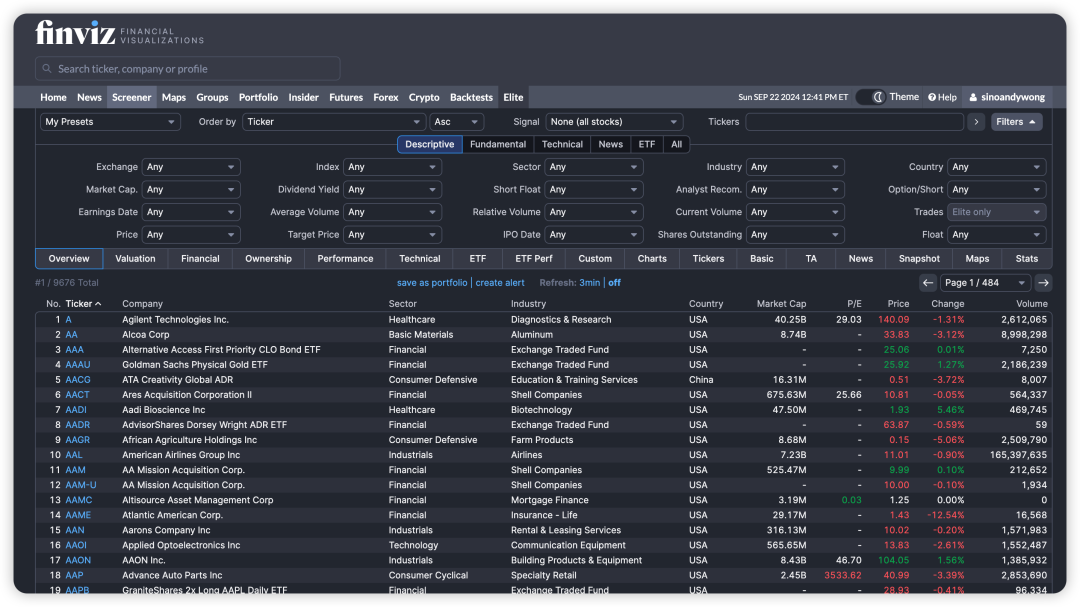Open ticker AAL link
Screen dimensions: 1080x607
tap(74, 455)
